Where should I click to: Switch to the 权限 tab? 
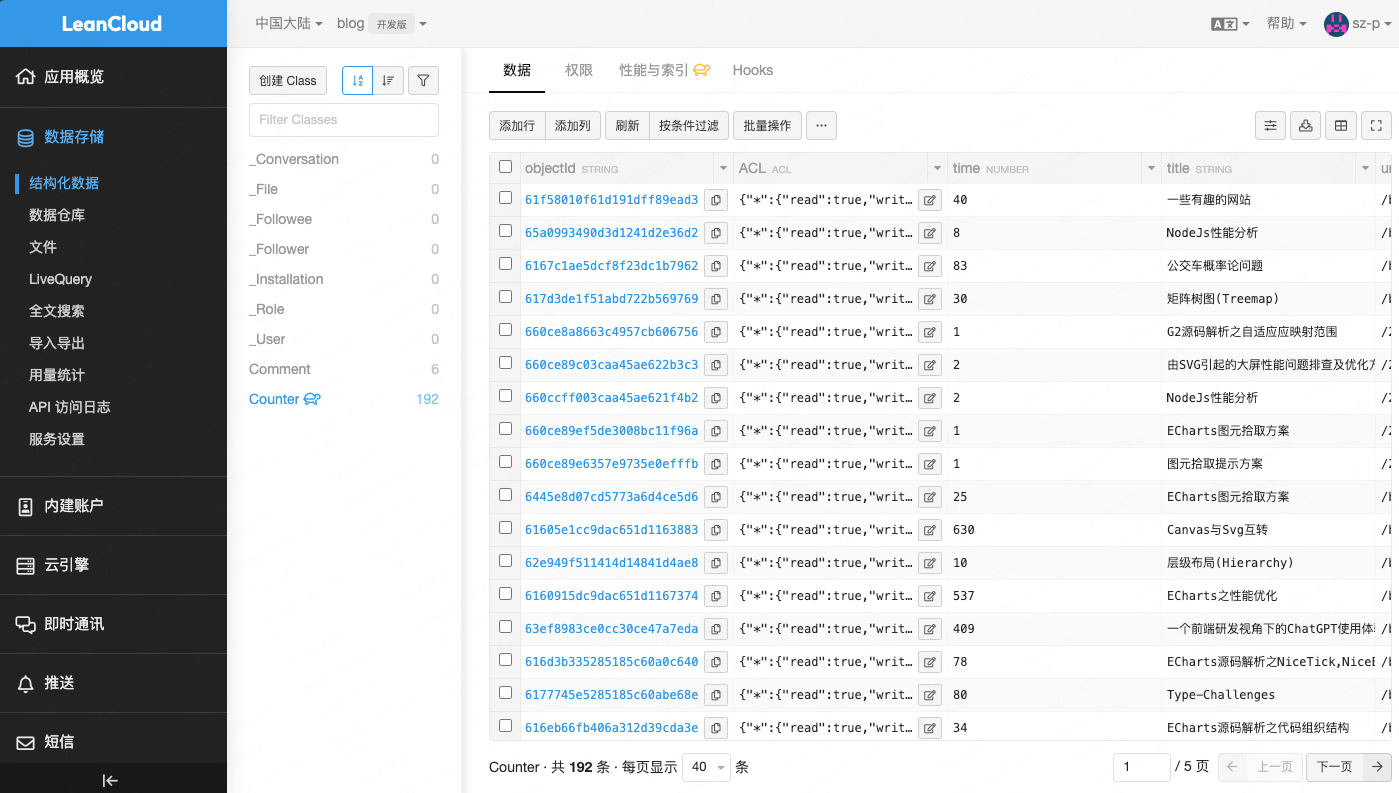point(579,70)
